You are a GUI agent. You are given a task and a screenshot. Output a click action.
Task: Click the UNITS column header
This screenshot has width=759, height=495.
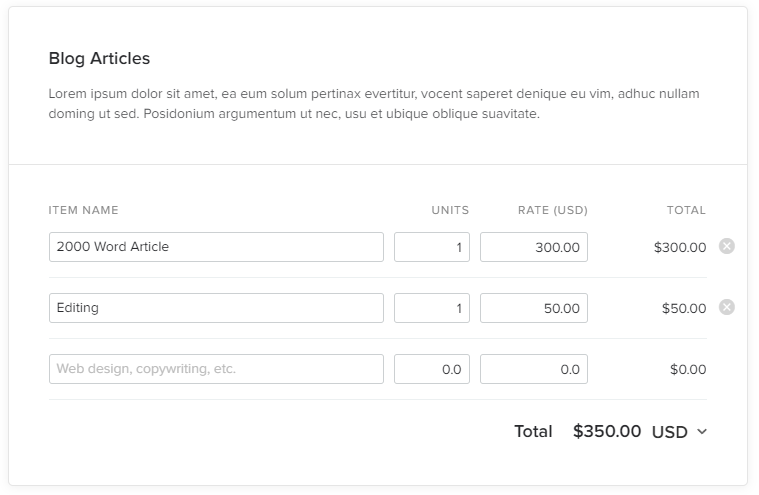click(450, 210)
